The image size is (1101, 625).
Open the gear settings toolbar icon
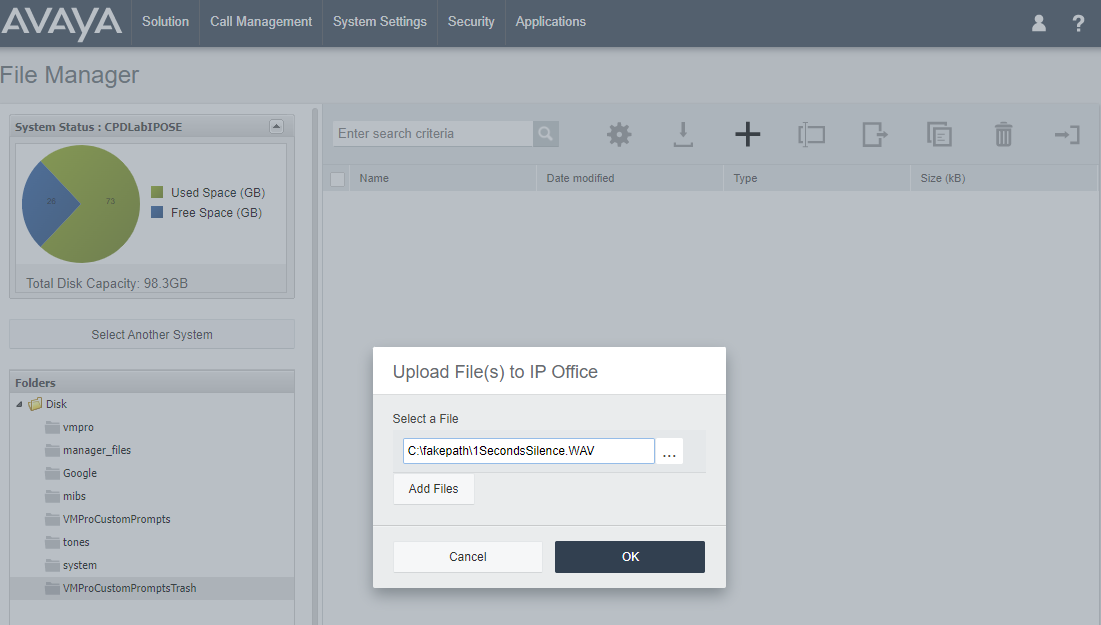619,134
